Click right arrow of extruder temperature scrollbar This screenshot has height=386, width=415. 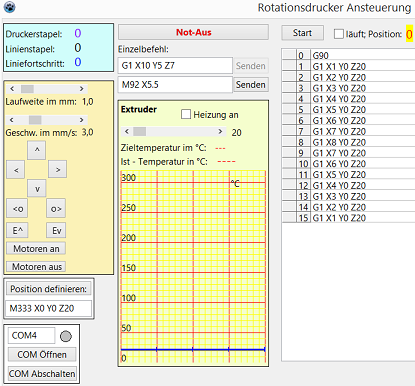click(220, 131)
